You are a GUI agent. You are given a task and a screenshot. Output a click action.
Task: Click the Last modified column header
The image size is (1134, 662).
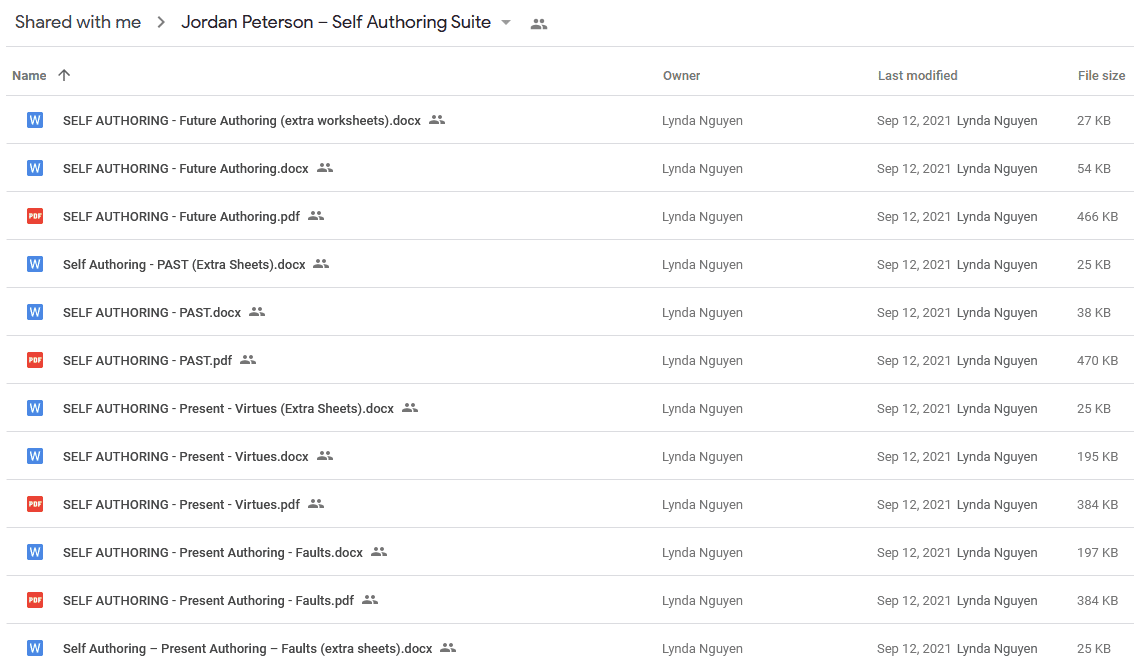click(917, 75)
